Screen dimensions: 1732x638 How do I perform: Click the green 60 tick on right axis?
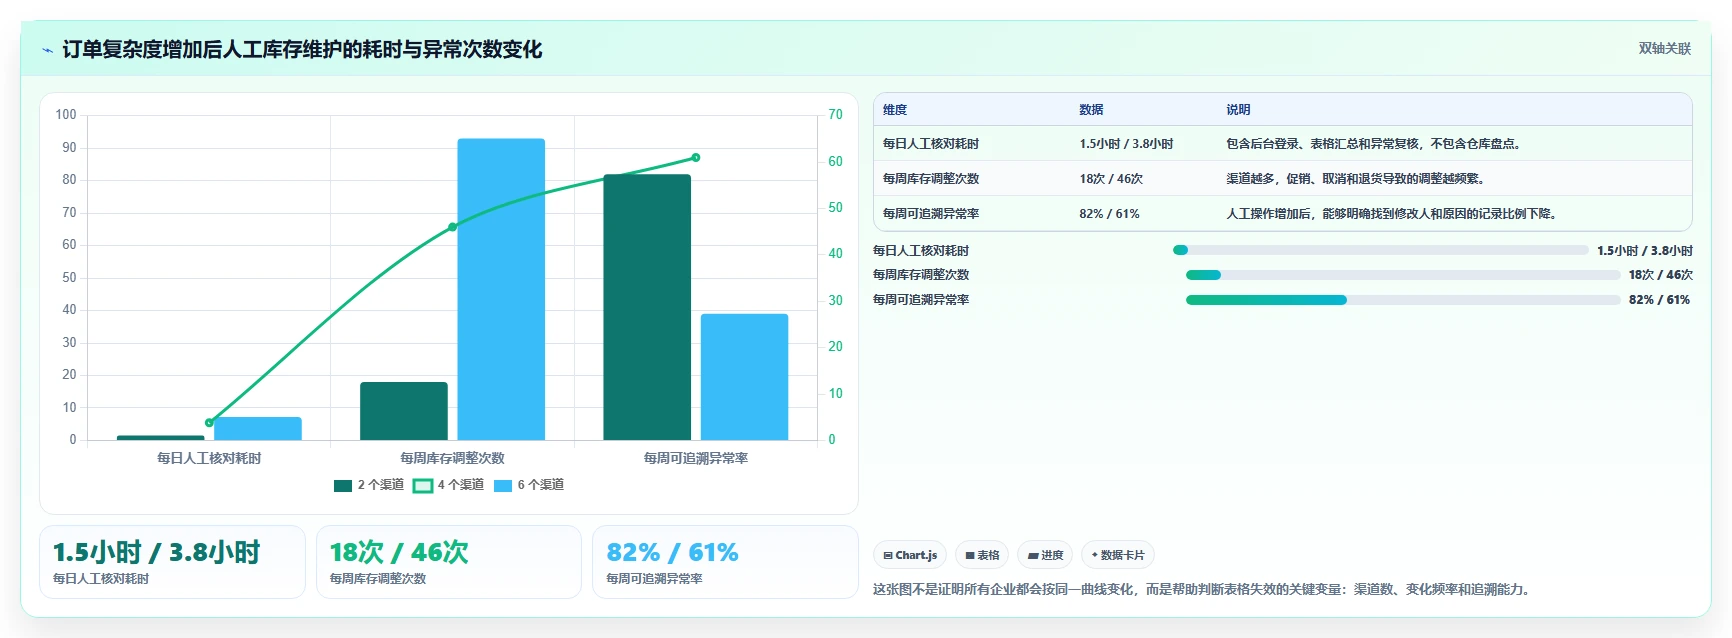pos(835,161)
